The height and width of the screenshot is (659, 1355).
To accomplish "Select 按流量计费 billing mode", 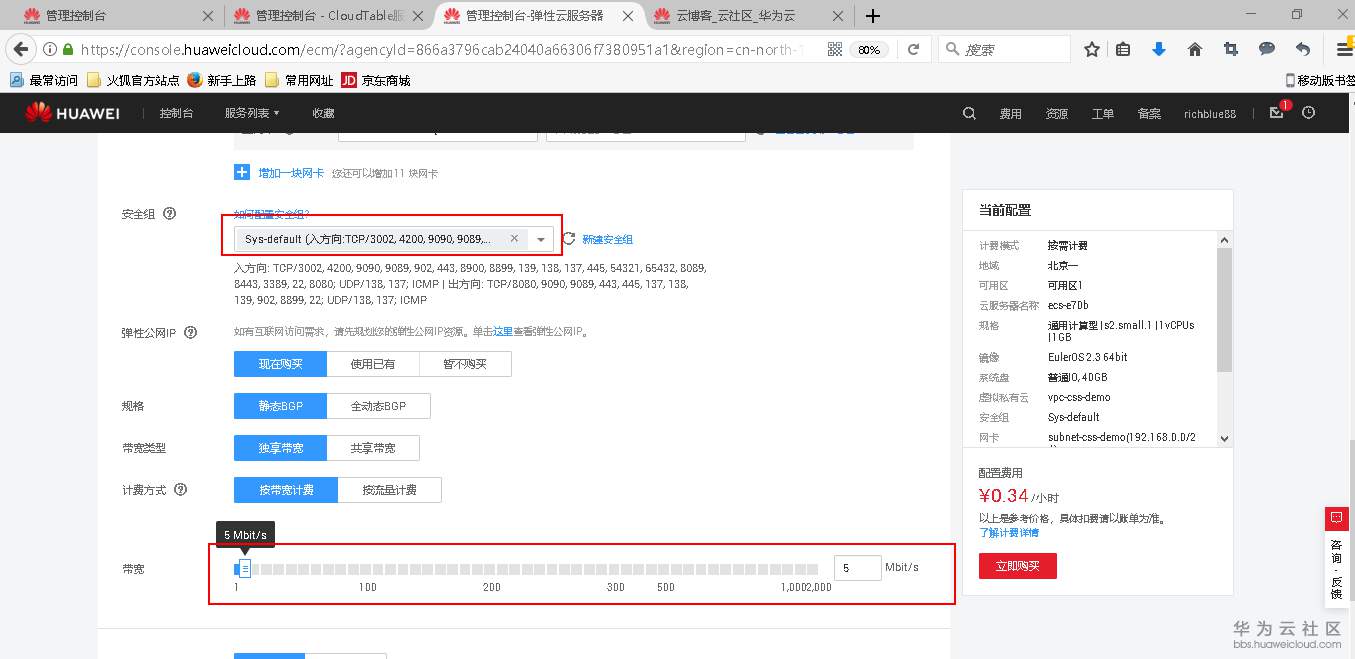I will 389,489.
